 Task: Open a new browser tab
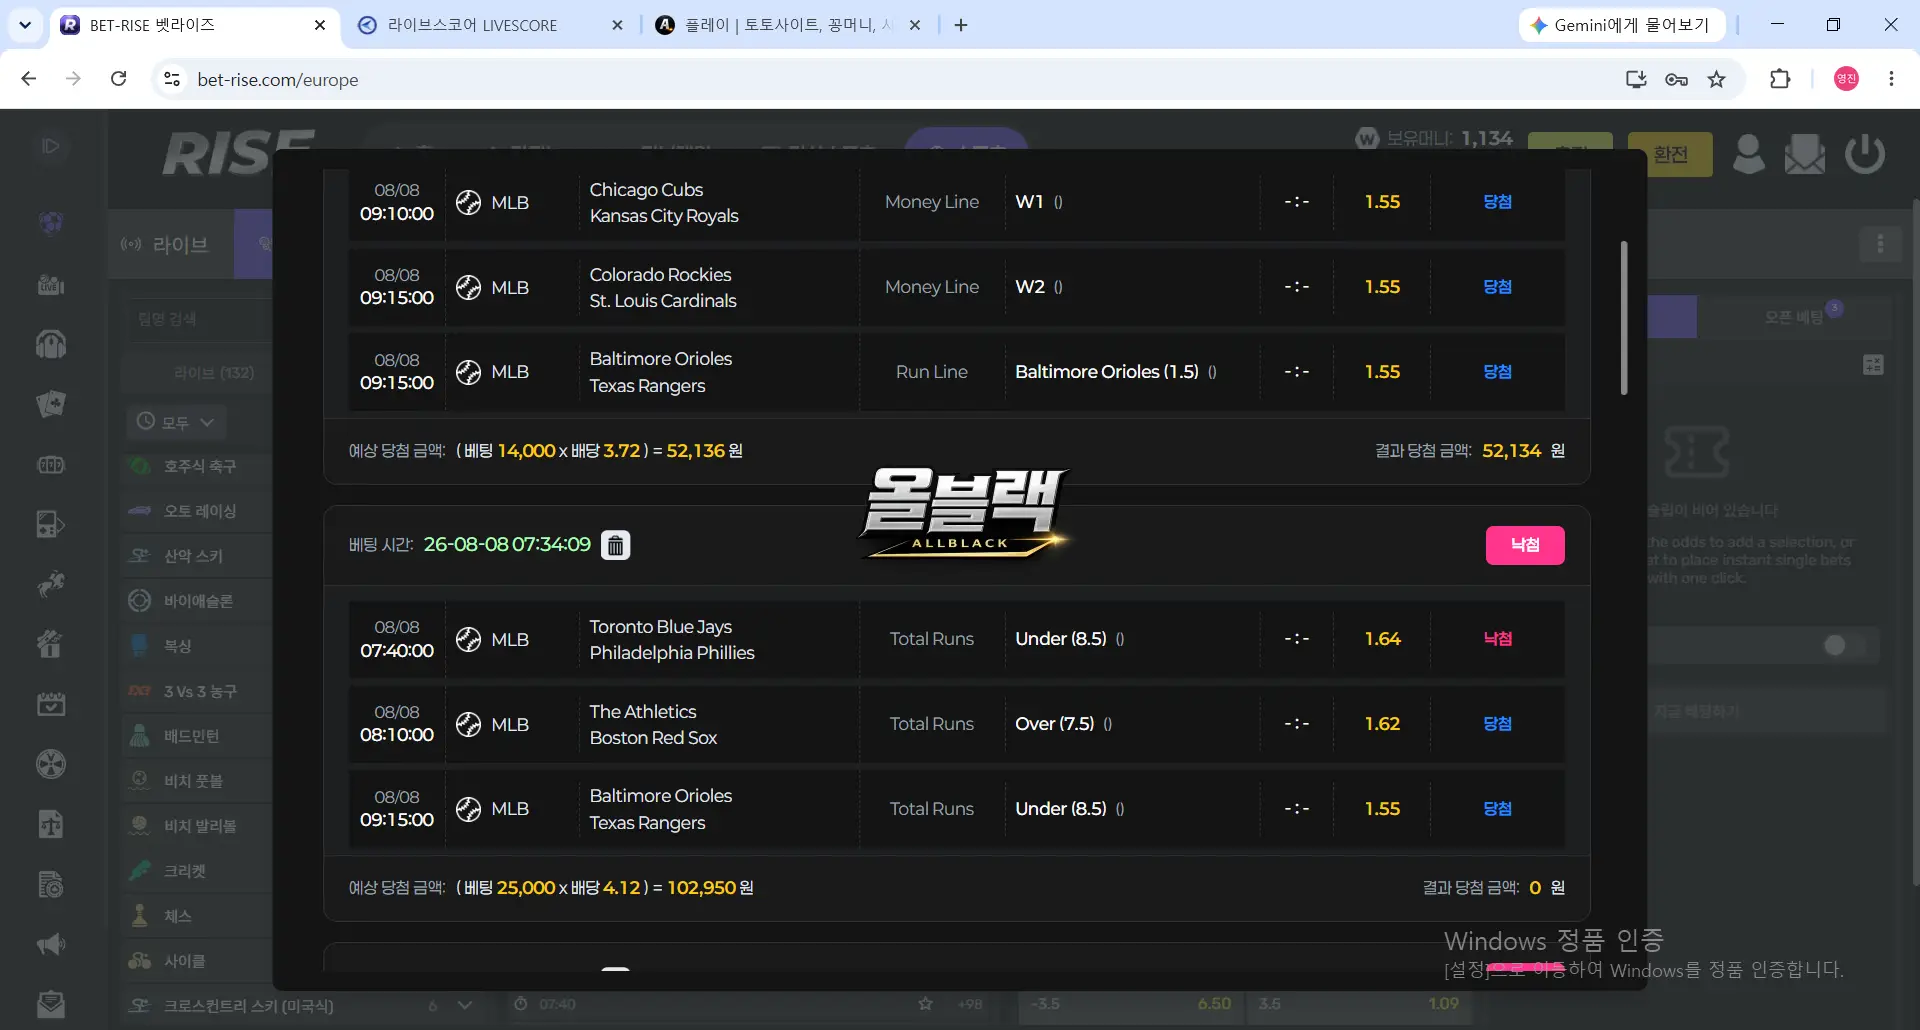[961, 25]
